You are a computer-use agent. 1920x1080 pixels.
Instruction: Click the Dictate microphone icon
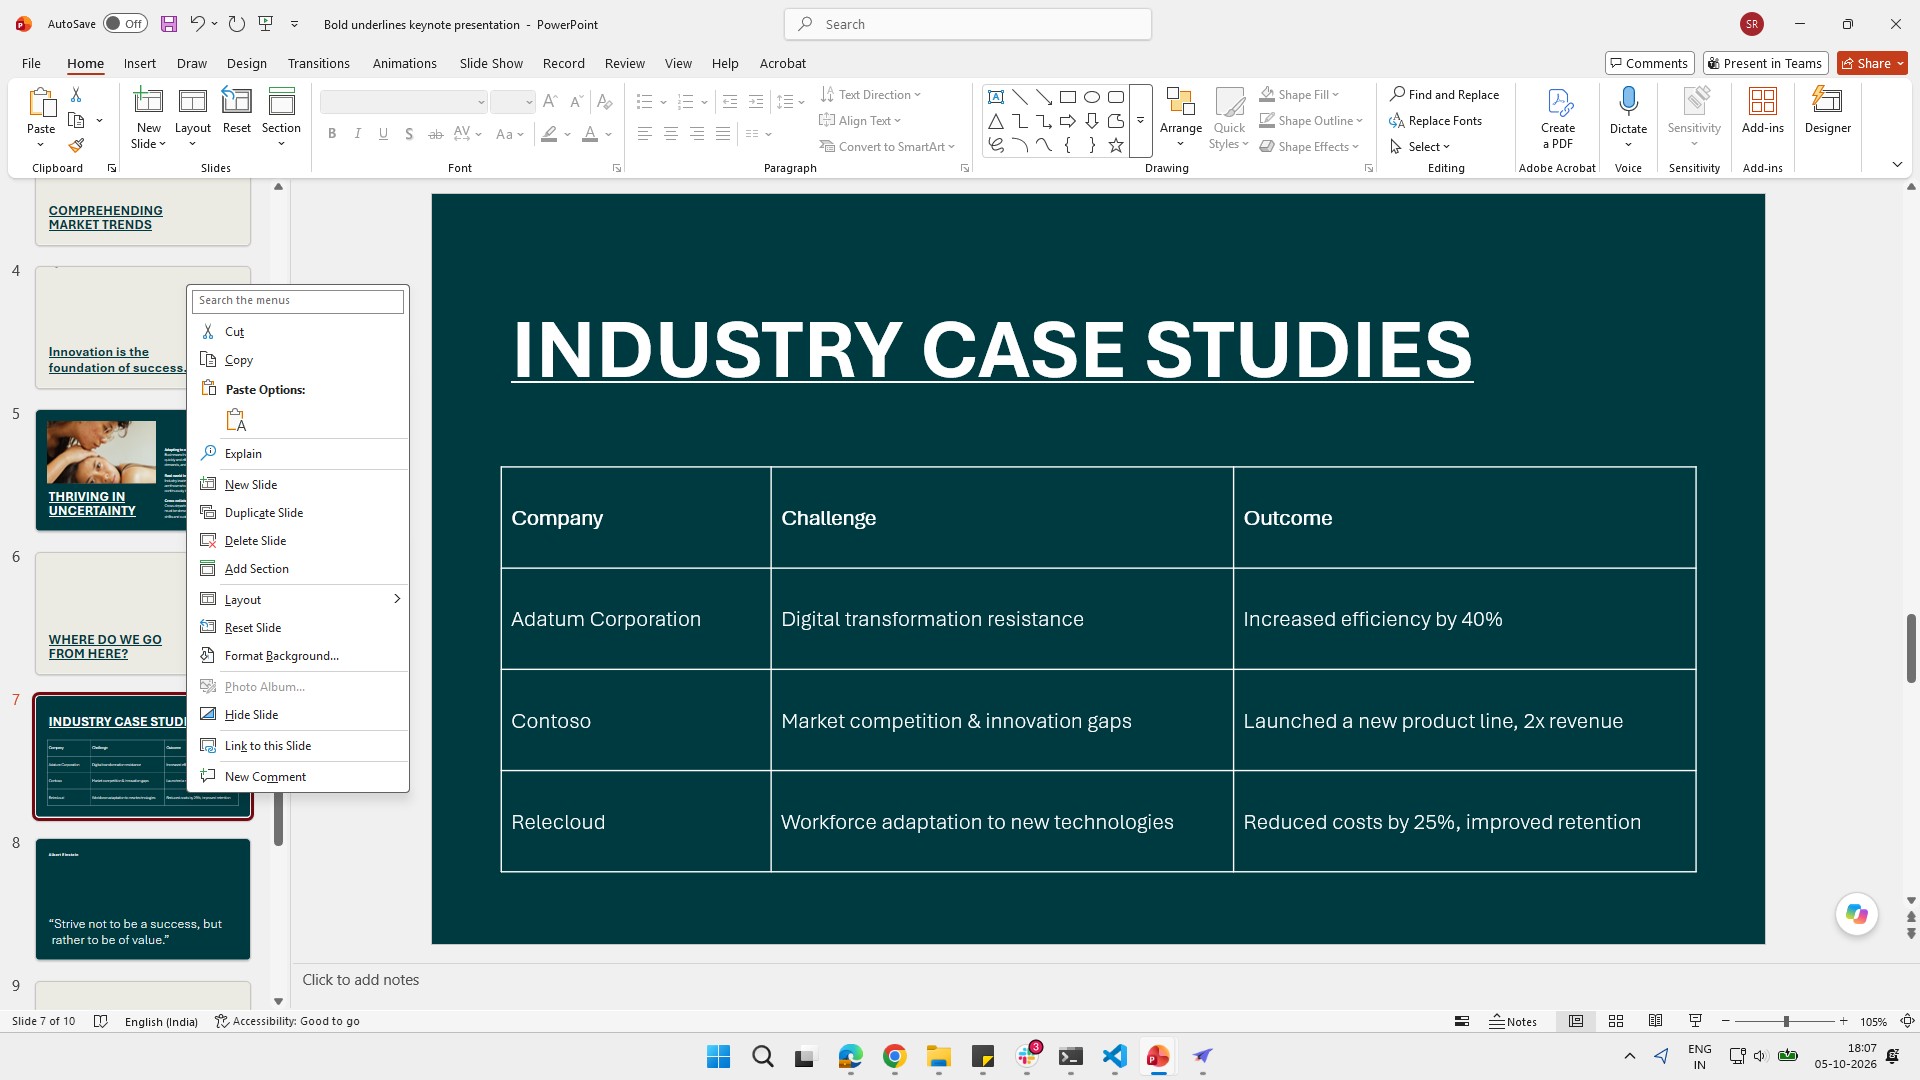[1628, 101]
